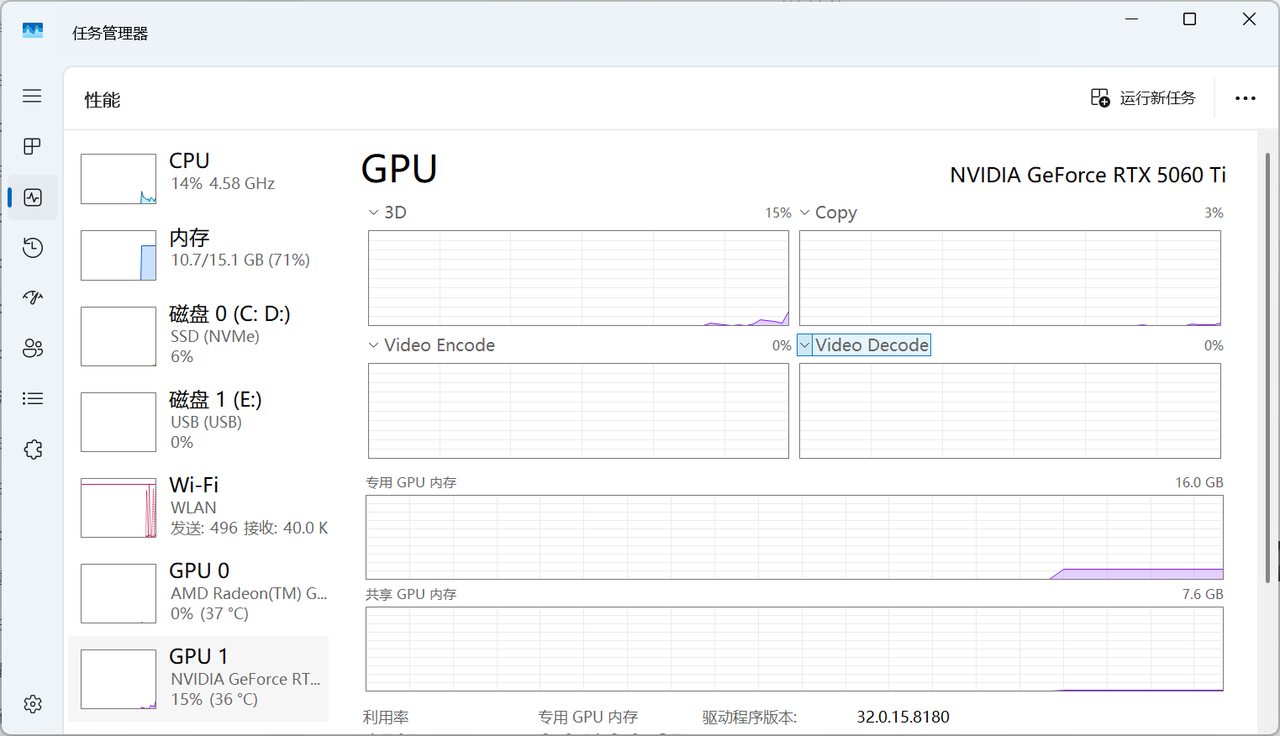Click the 性能 page heading
The height and width of the screenshot is (736, 1280).
point(102,100)
